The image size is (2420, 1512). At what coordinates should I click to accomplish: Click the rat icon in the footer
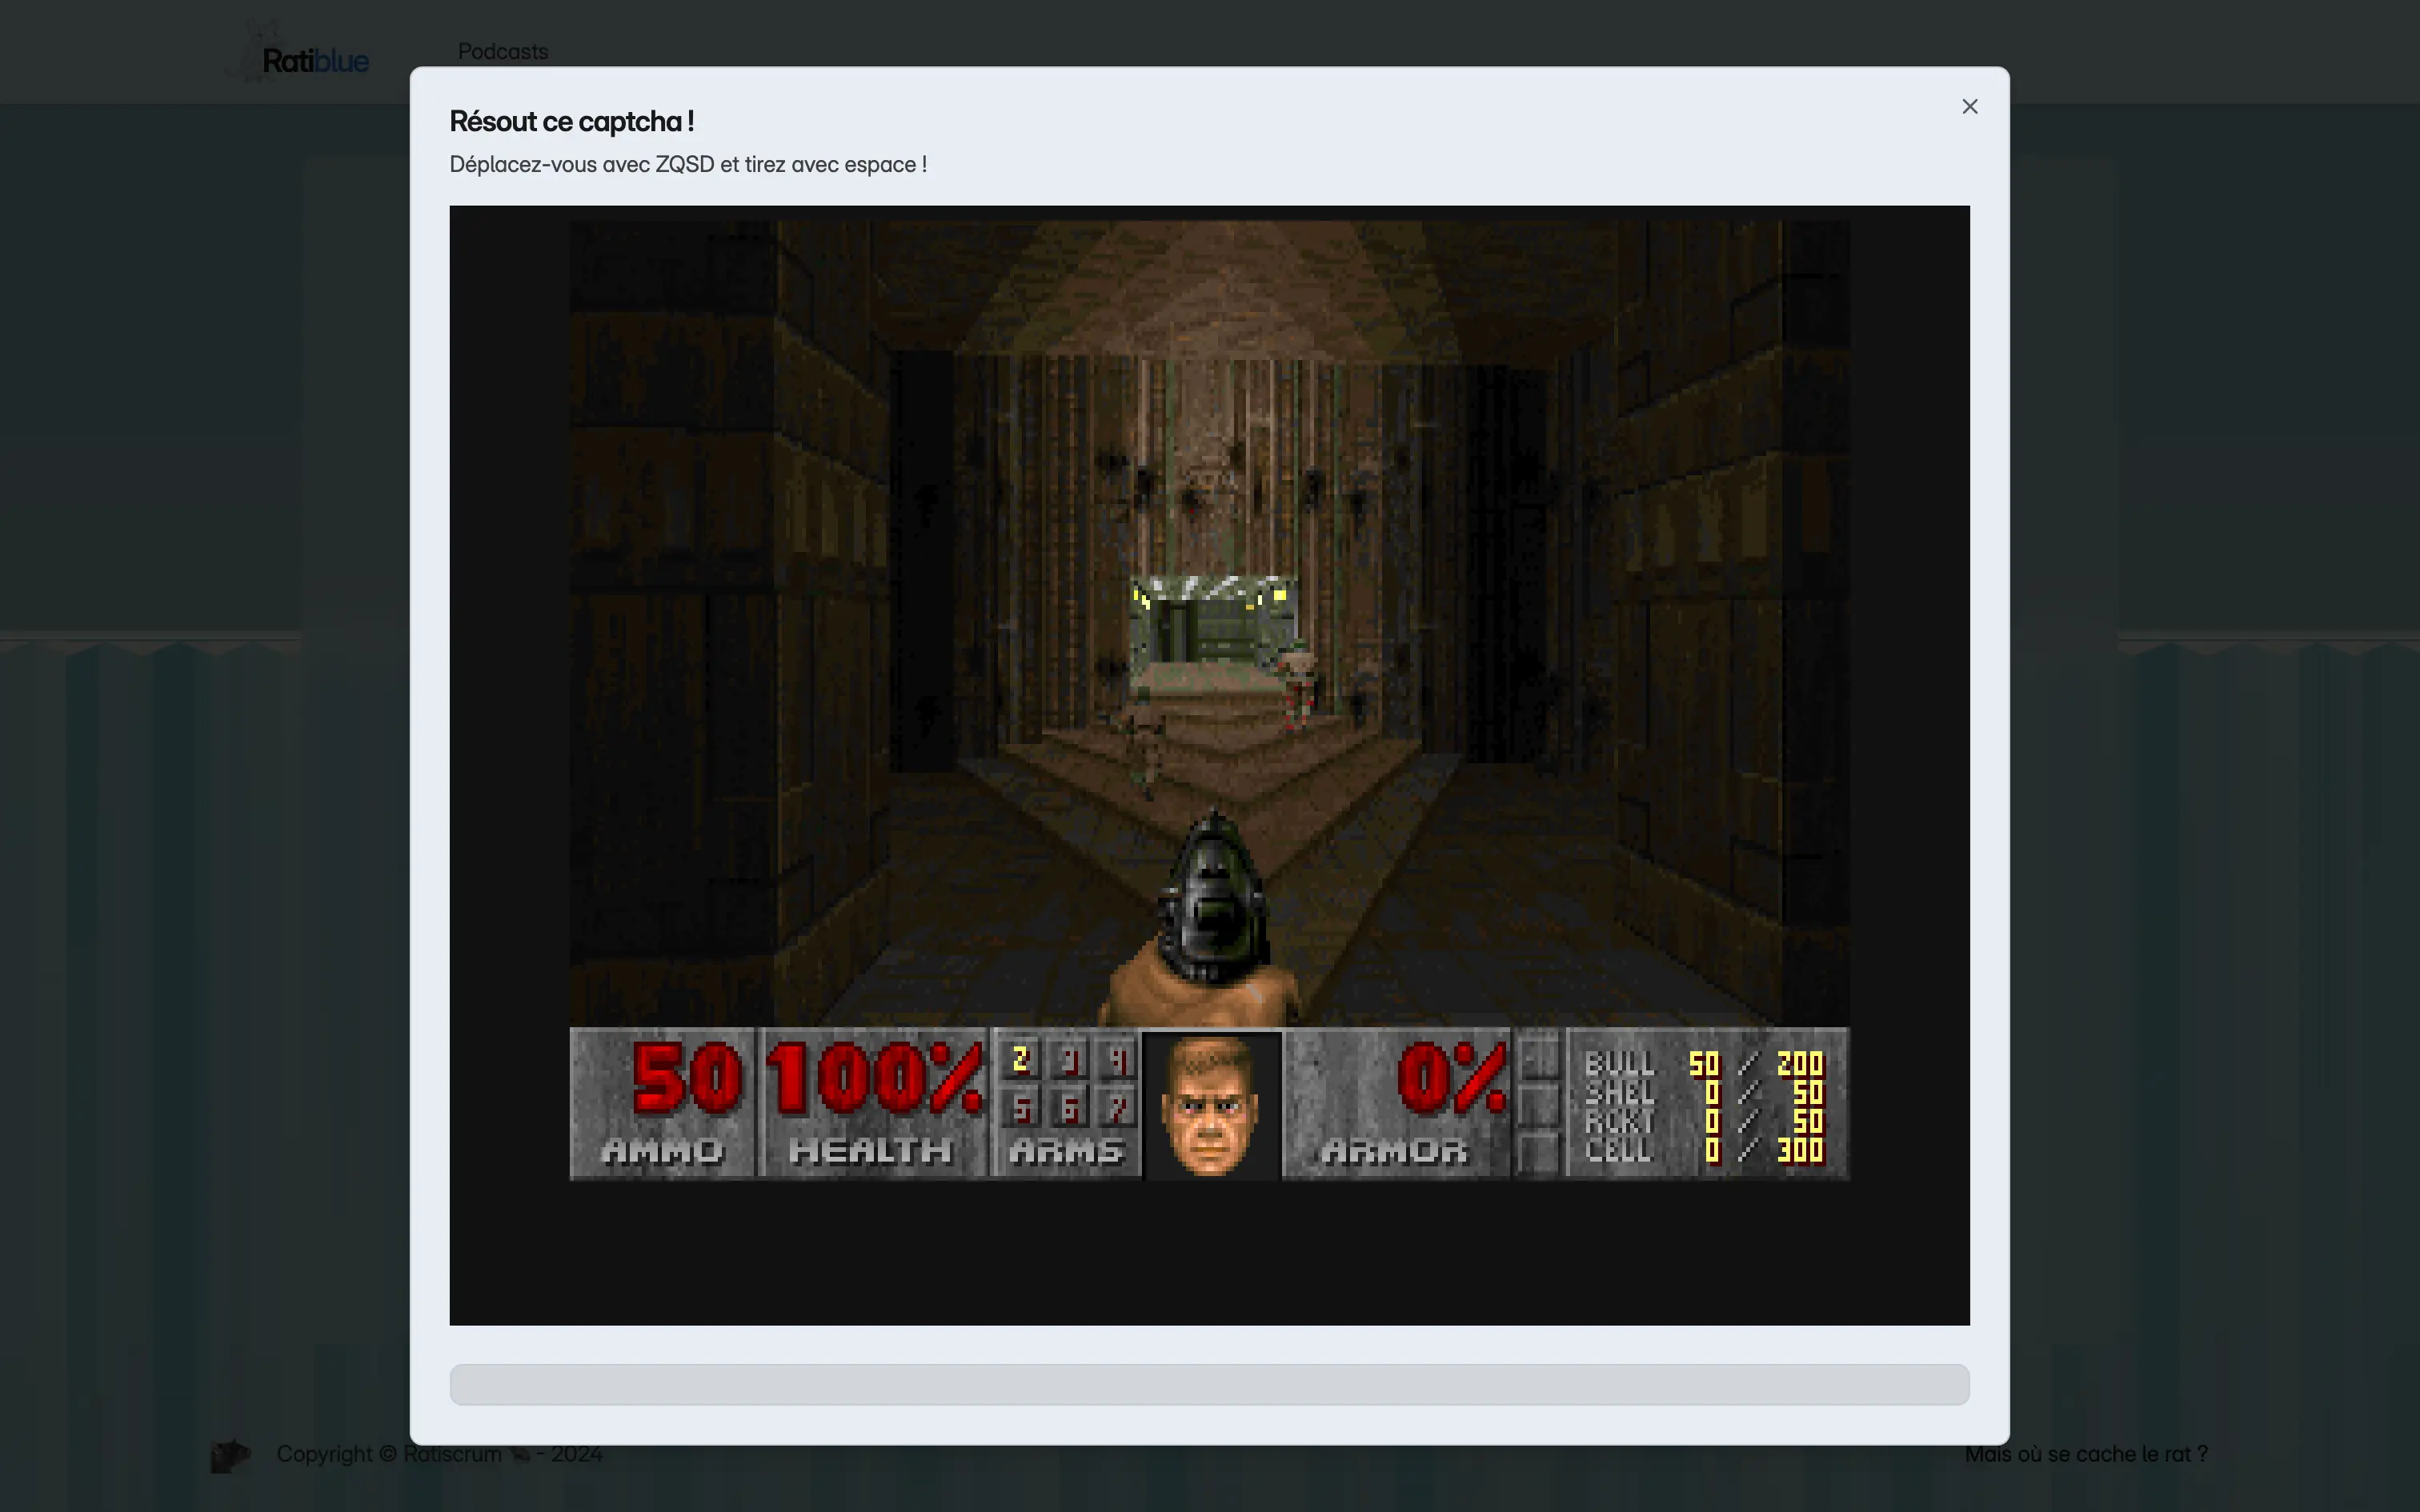[230, 1454]
